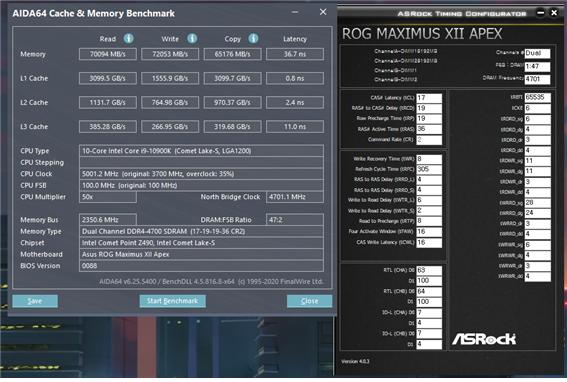Click the Write to Read Delay (tWTR_L) field

(429, 200)
